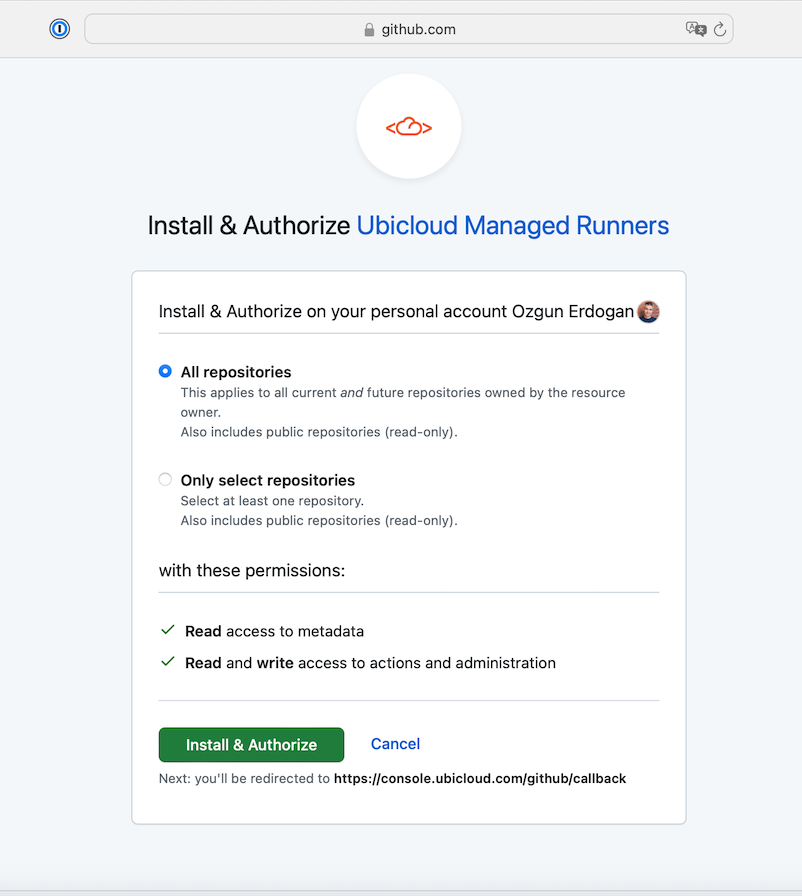Choose the Only select repositories option
This screenshot has width=802, height=896.
click(165, 479)
